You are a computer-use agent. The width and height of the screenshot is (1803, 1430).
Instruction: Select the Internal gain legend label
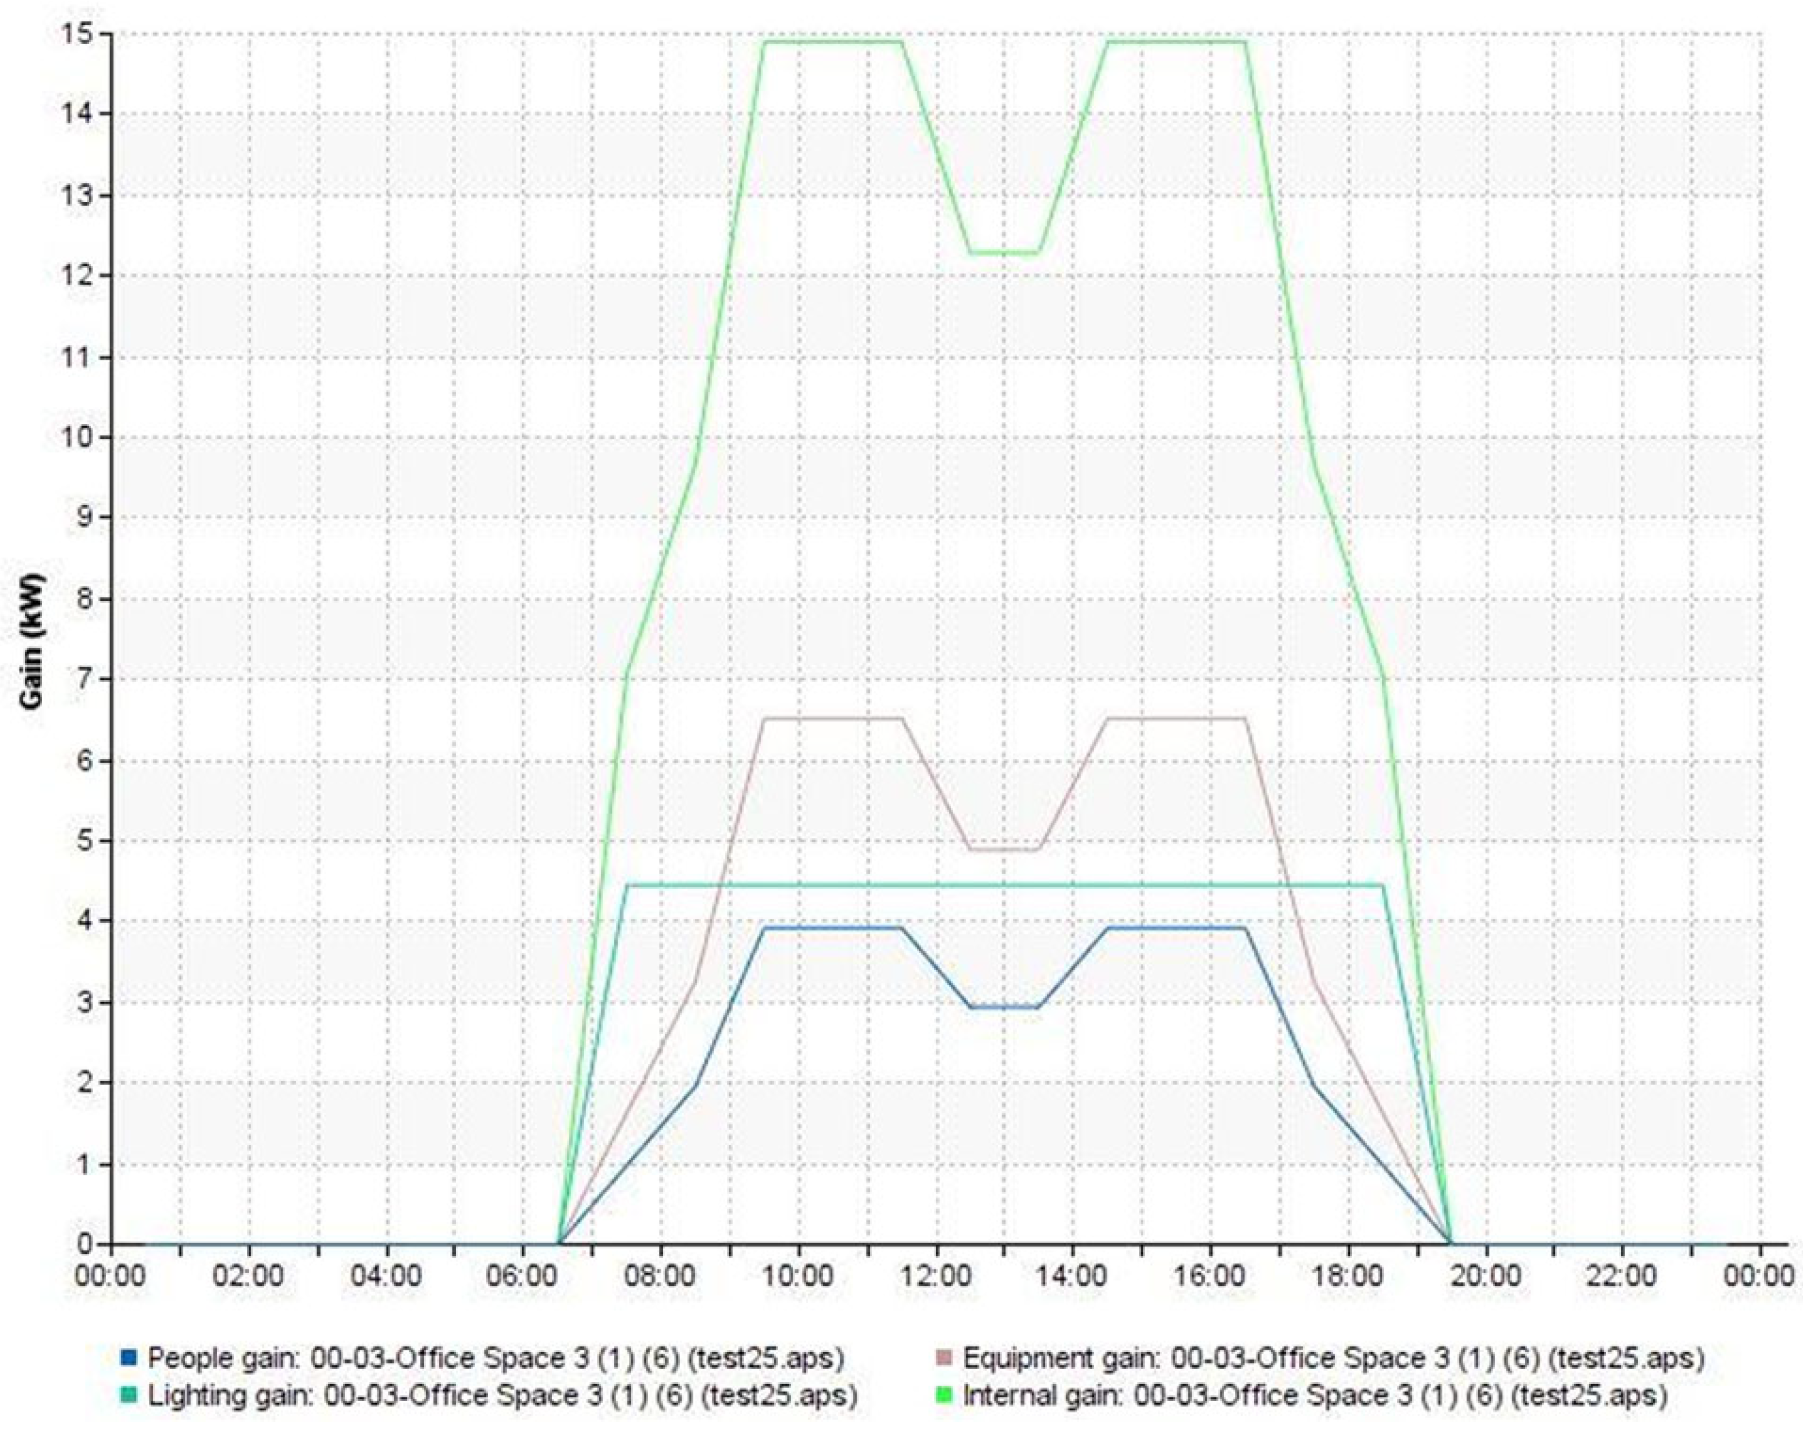point(1314,1396)
